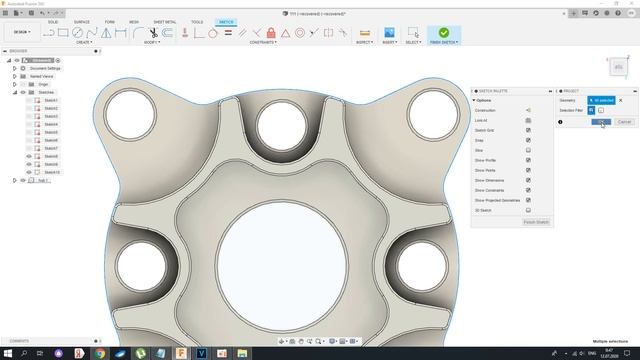Image resolution: width=640 pixels, height=360 pixels.
Task: Switch to the Tools tab
Action: [x=197, y=22]
